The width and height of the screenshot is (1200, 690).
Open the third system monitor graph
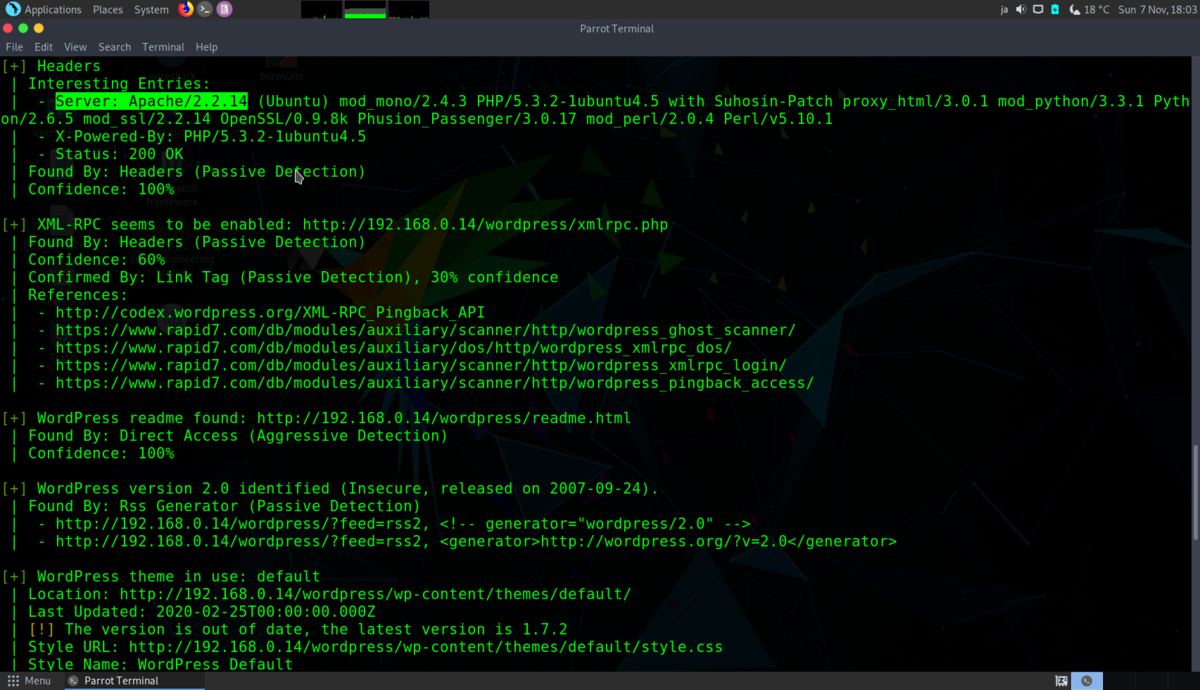click(x=409, y=10)
